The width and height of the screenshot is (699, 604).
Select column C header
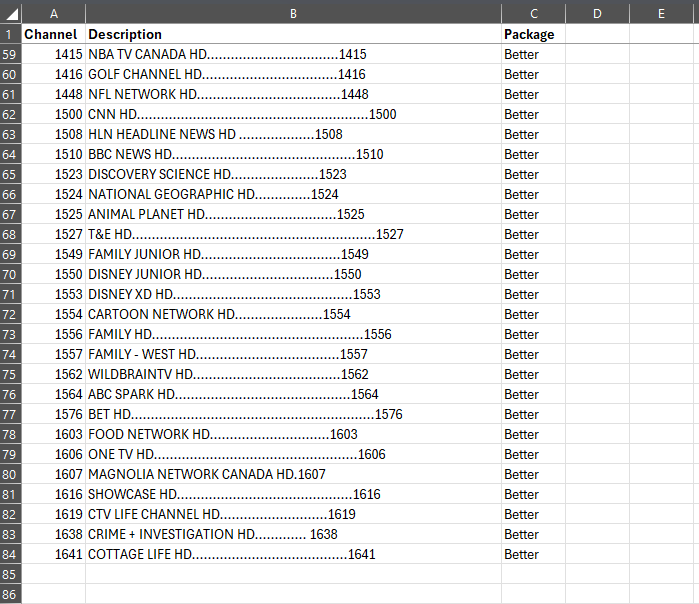[x=533, y=13]
